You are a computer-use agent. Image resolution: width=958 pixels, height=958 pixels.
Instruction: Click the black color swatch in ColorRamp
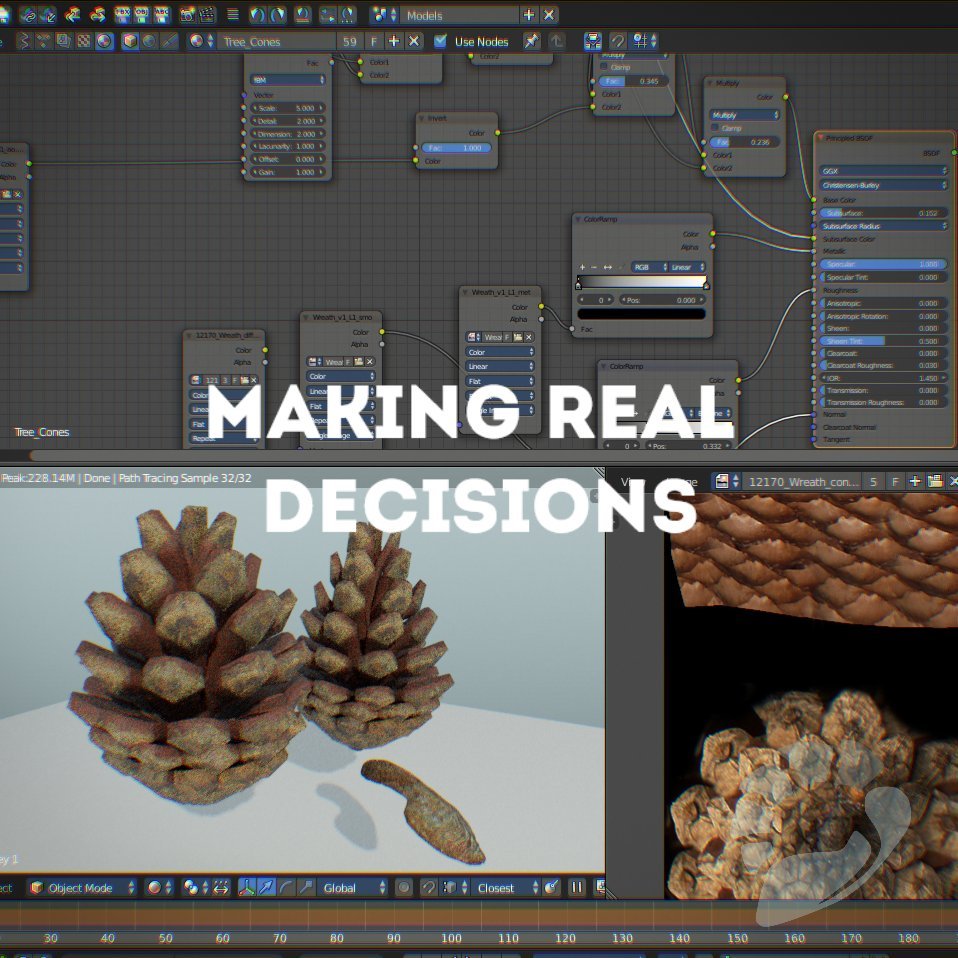642,313
